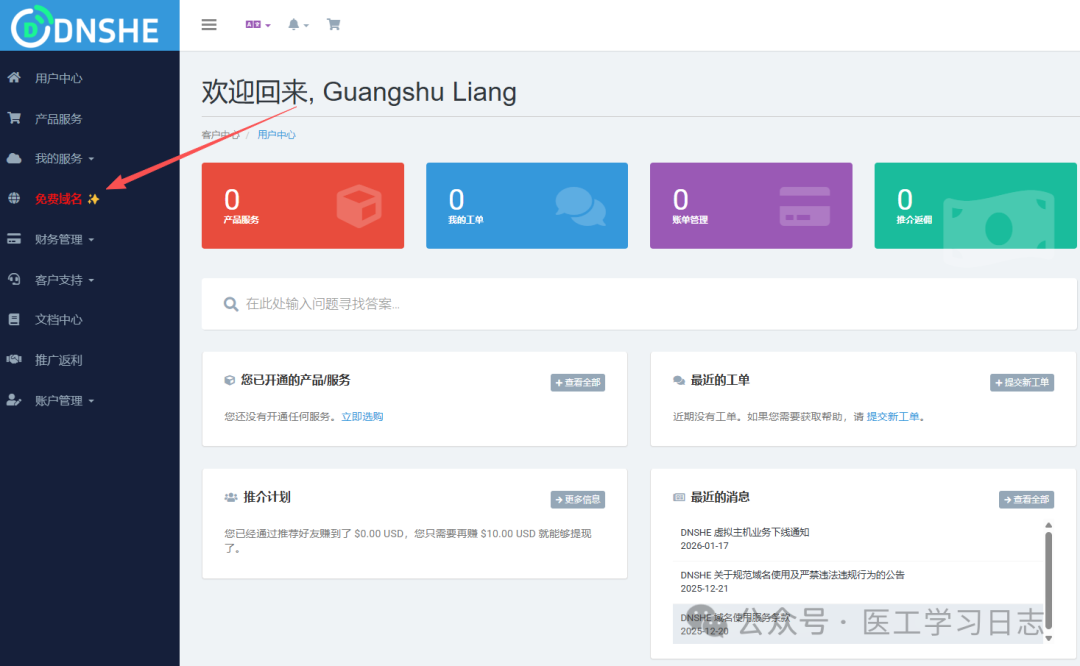This screenshot has height=666, width=1080.
Task: Click the cart icon beside 产品服务
Action: (14, 118)
